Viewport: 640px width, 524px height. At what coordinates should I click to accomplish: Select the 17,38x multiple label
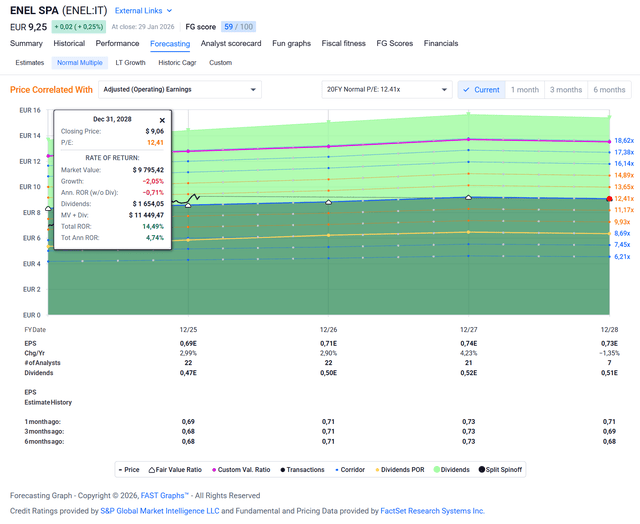point(624,152)
